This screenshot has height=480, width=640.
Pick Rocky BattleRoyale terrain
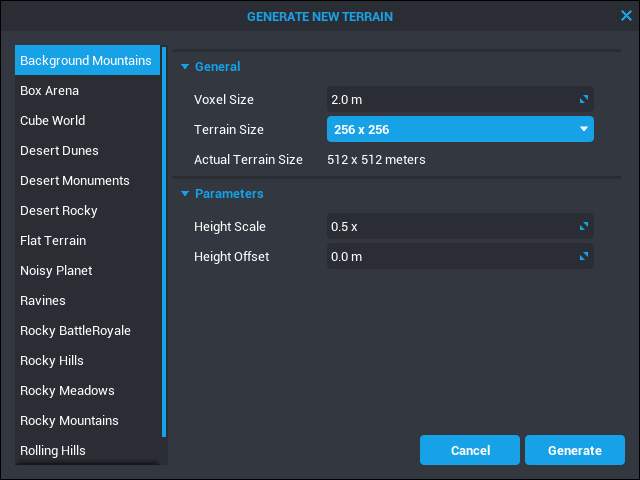pos(75,331)
